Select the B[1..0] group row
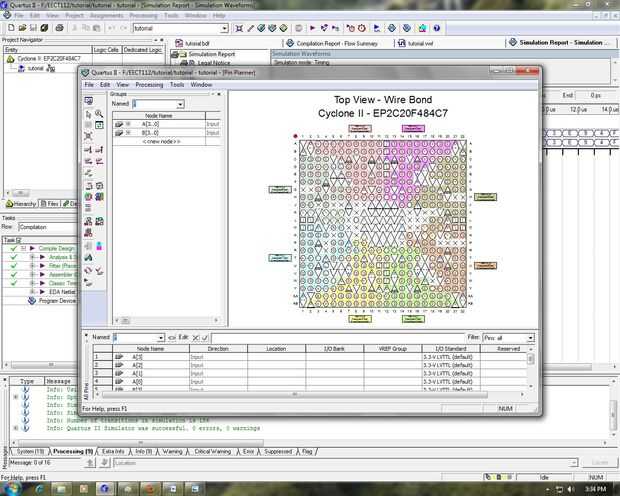620x496 pixels. pyautogui.click(x=166, y=133)
